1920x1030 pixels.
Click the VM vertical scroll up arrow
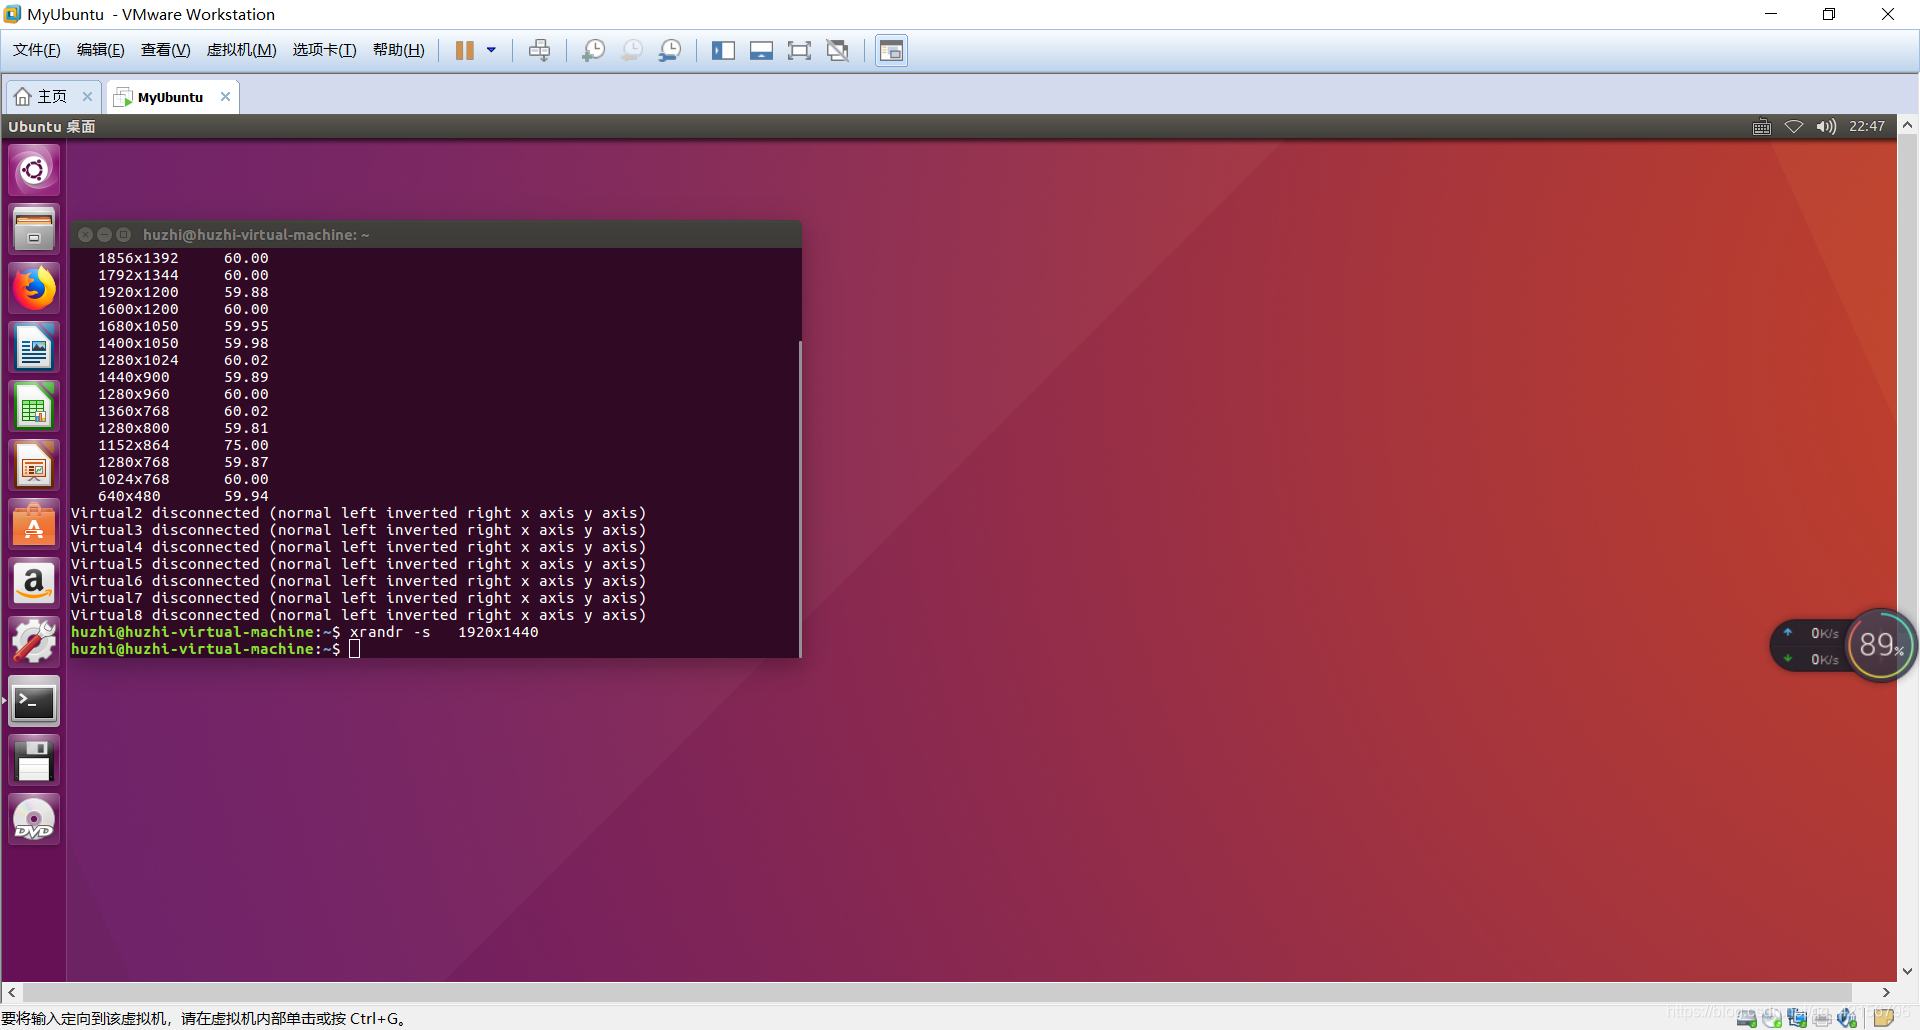[x=1907, y=125]
